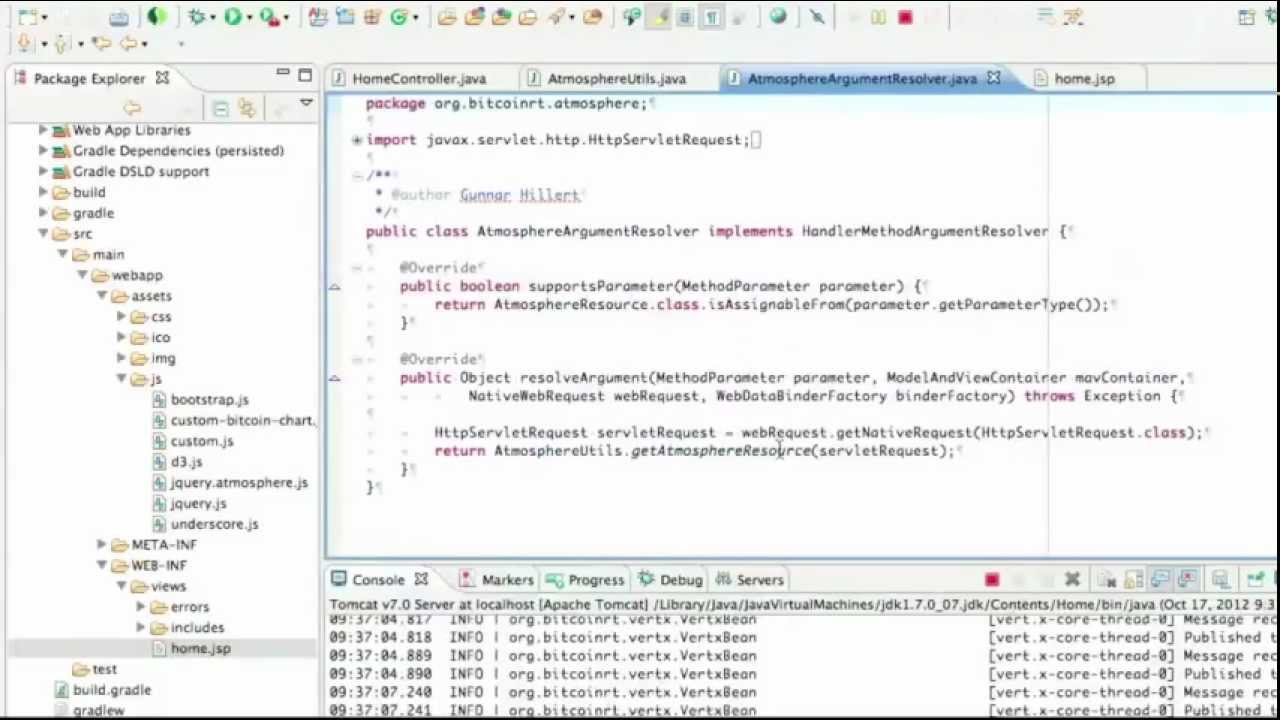
Task: Collapse All in Package Explorer
Action: 220,108
